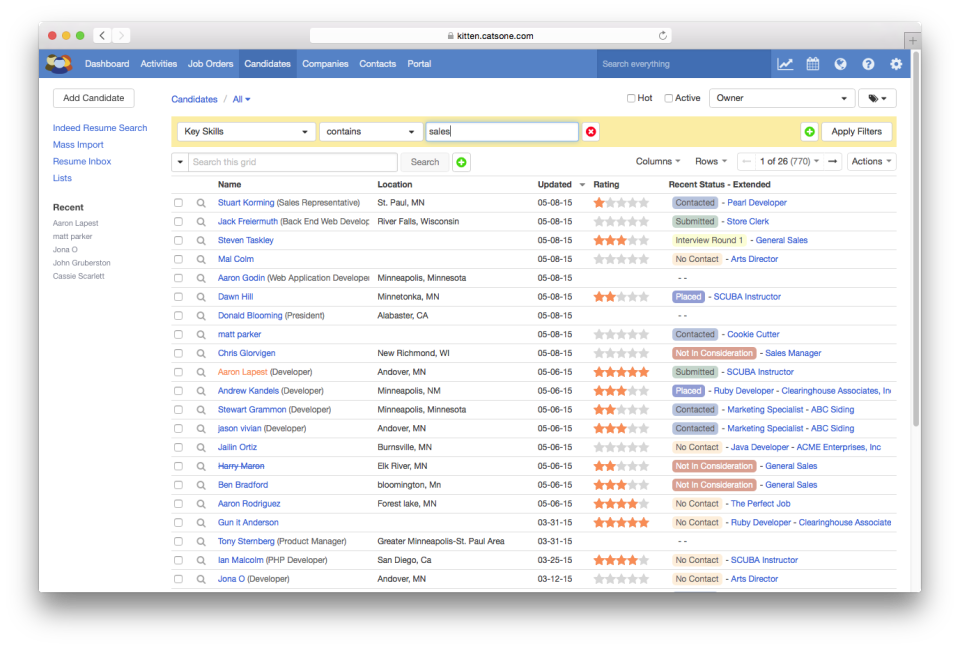Preview Stuart Korming with magnifier icon
The image size is (960, 648).
point(201,203)
